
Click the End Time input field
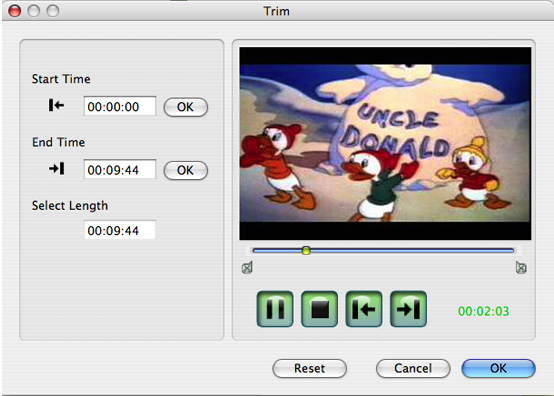click(x=120, y=169)
